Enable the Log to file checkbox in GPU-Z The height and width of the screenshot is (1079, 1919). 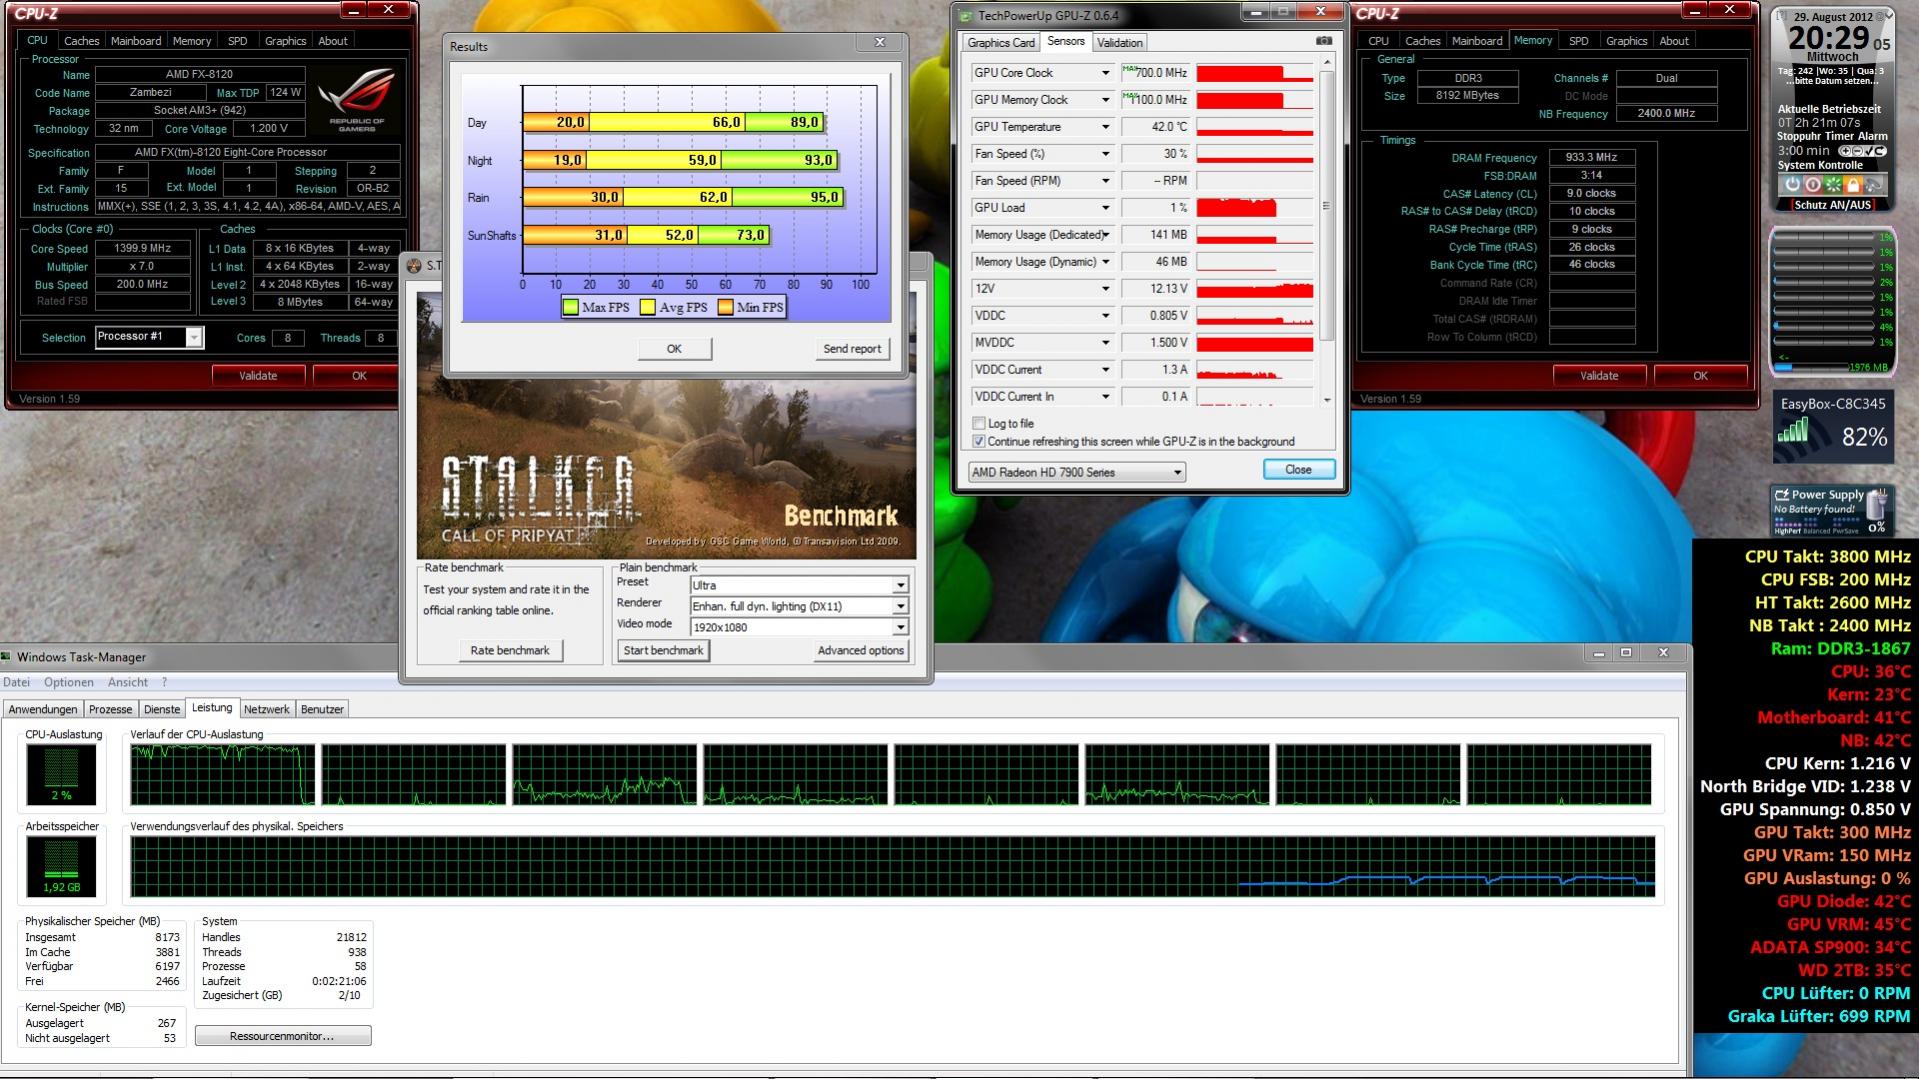pyautogui.click(x=979, y=423)
